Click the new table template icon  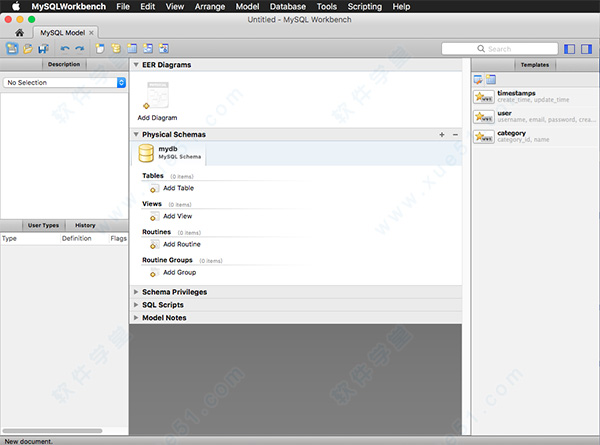tap(491, 80)
